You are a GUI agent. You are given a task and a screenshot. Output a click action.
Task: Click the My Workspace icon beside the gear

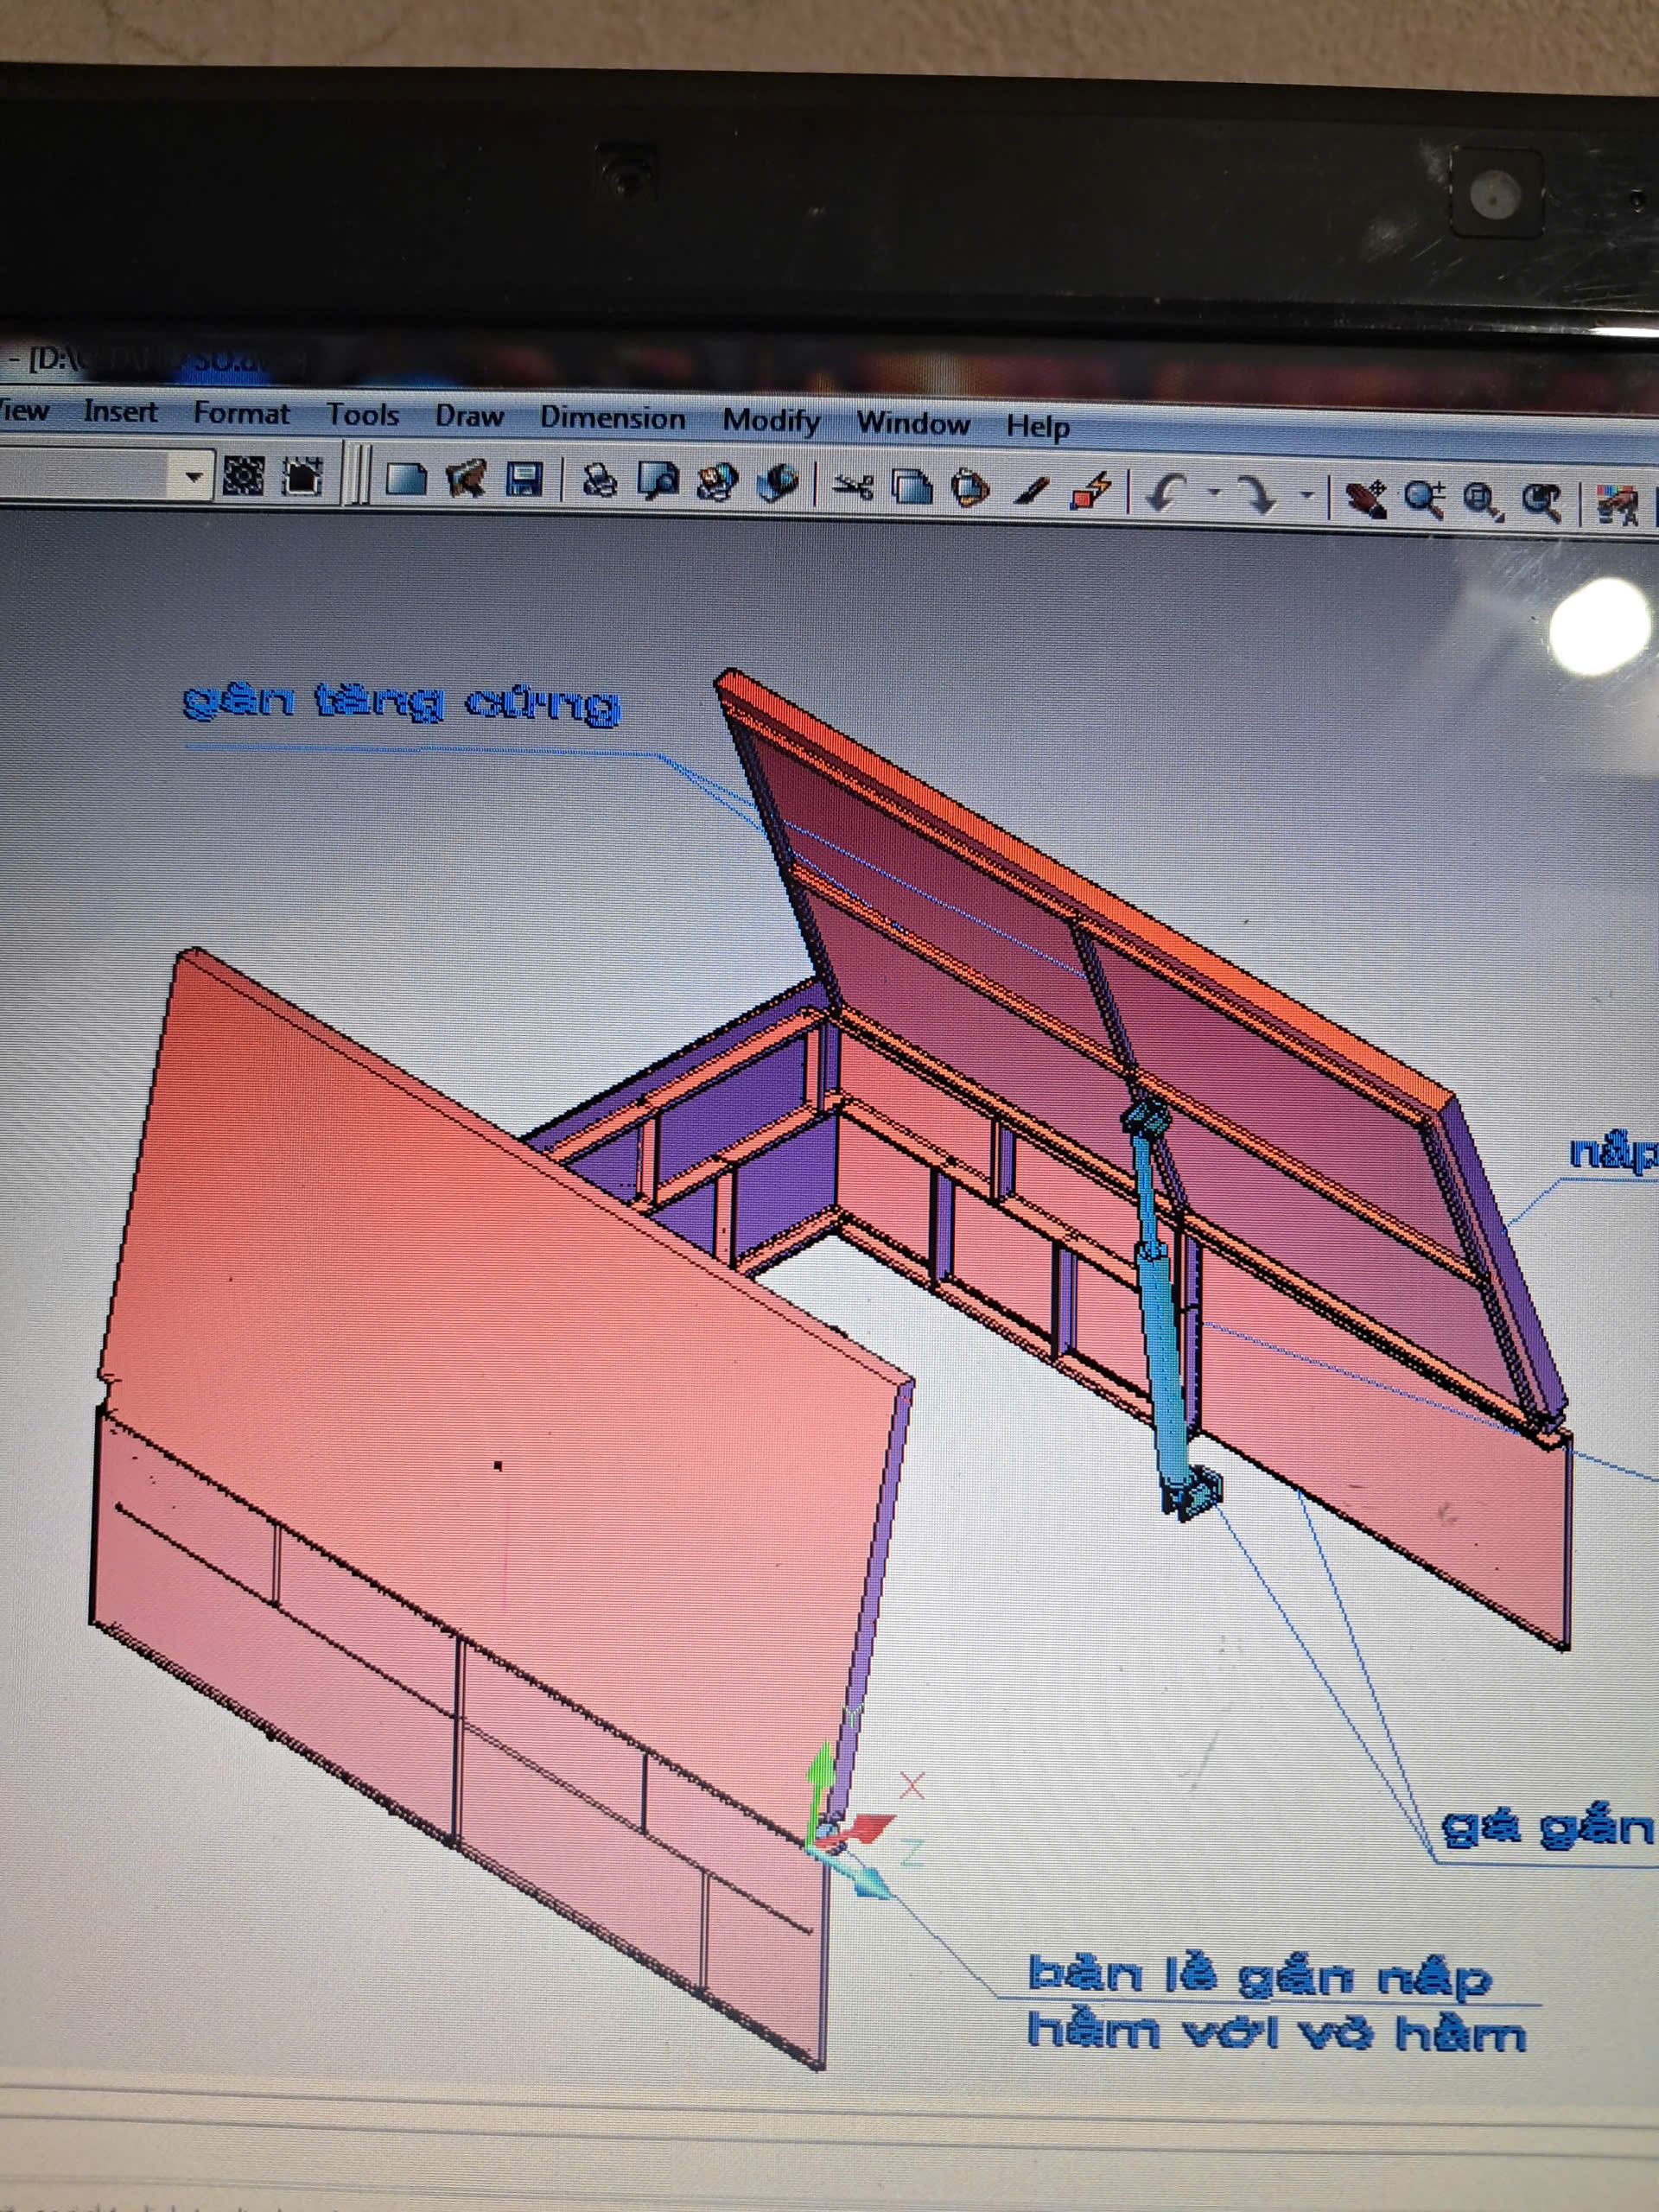click(301, 477)
